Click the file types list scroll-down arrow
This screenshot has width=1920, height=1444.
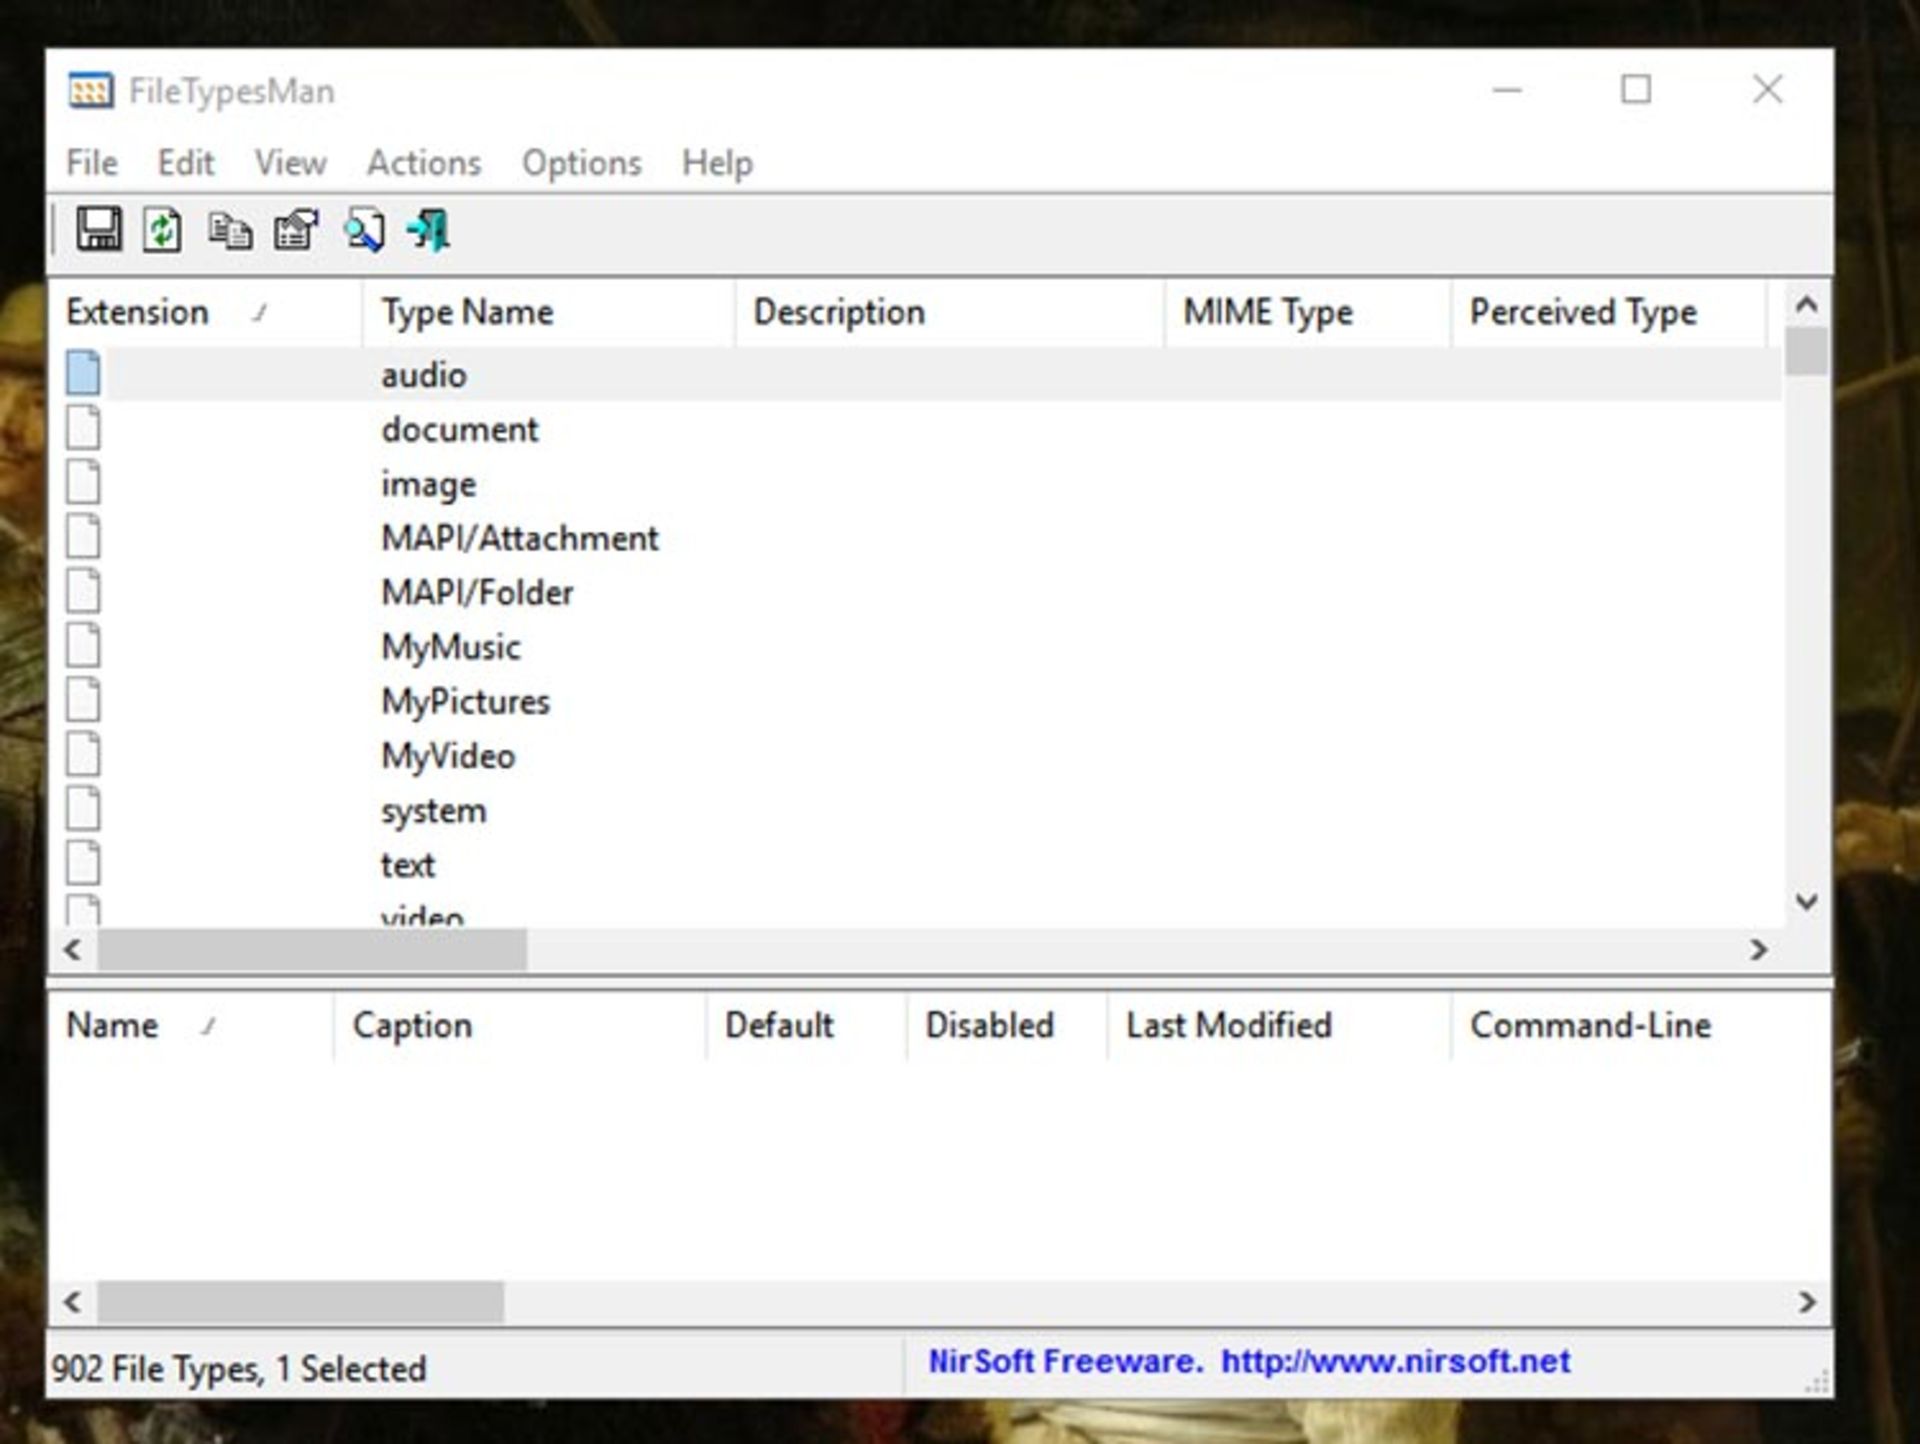click(1806, 902)
